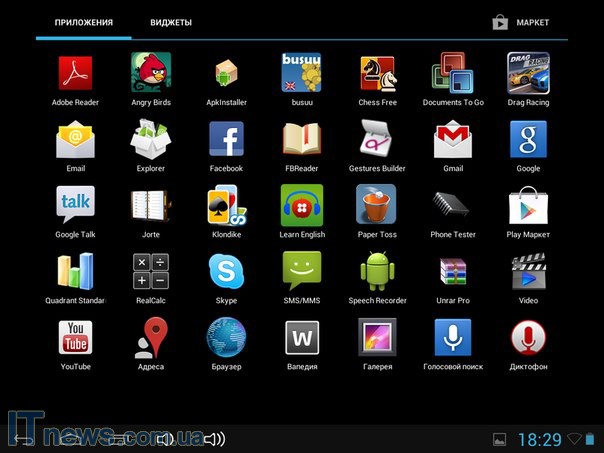
Task: Open Chess Free app
Action: (x=377, y=74)
